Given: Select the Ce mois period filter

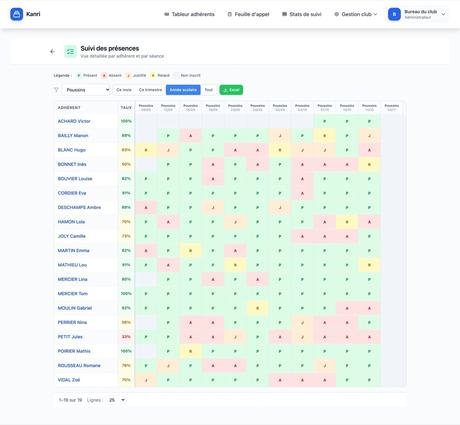Looking at the screenshot, I should coord(124,90).
